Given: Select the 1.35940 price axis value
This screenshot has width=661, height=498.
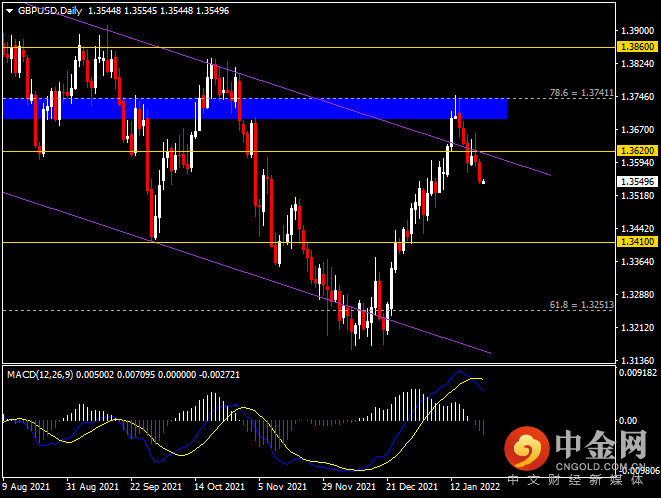Looking at the screenshot, I should (x=638, y=163).
